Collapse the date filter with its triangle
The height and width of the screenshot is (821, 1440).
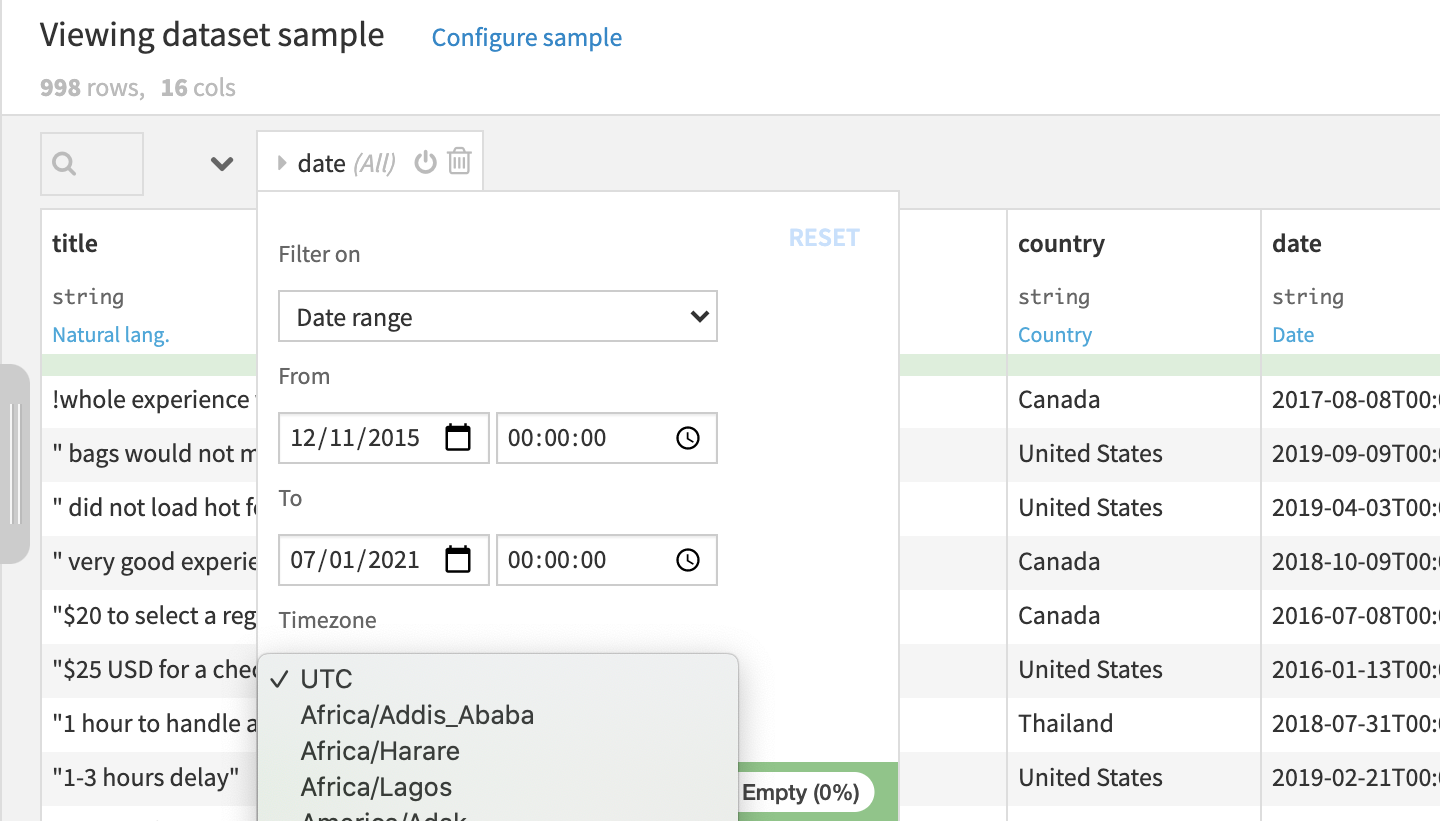282,163
